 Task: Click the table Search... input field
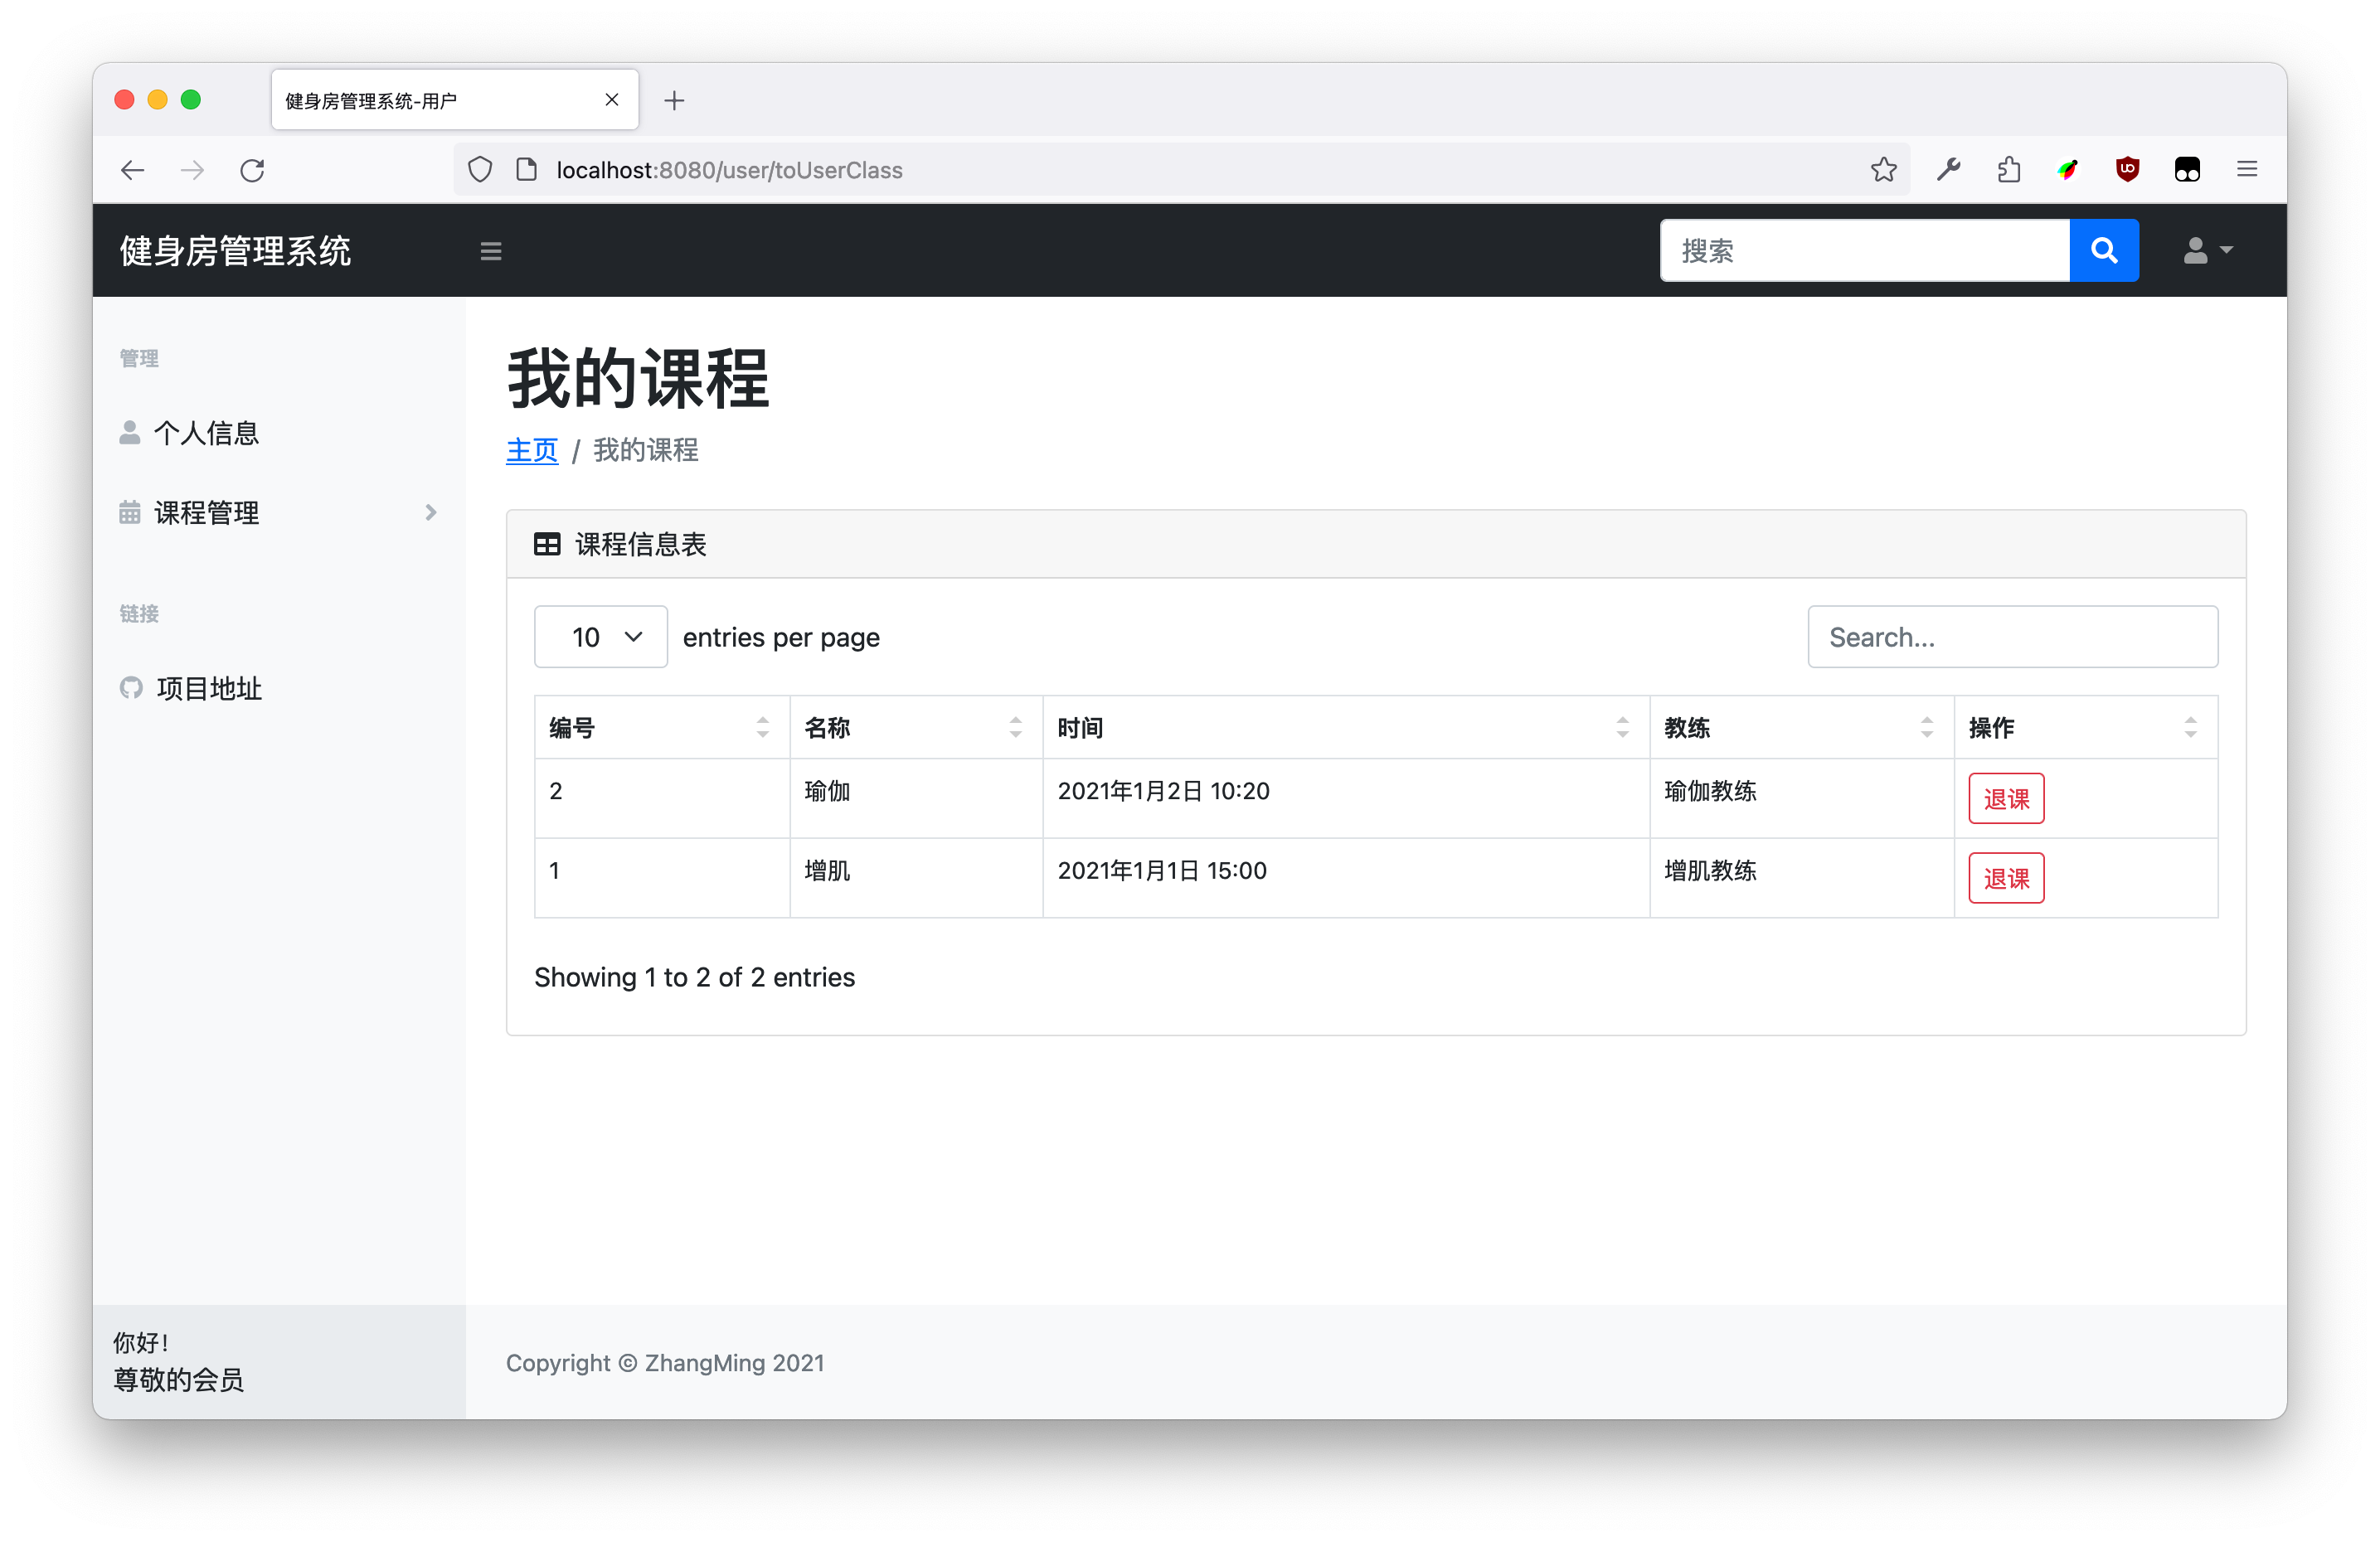(2011, 637)
